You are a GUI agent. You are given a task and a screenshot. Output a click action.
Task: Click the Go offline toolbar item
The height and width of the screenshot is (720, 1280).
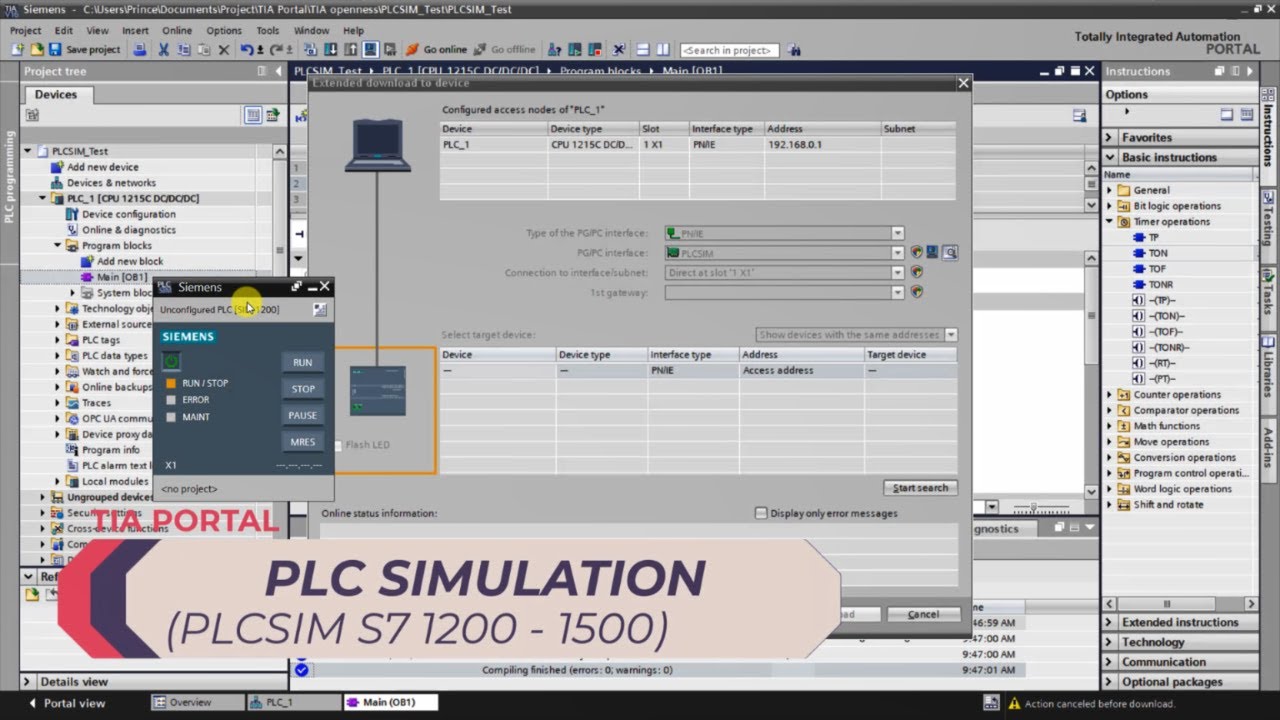507,50
